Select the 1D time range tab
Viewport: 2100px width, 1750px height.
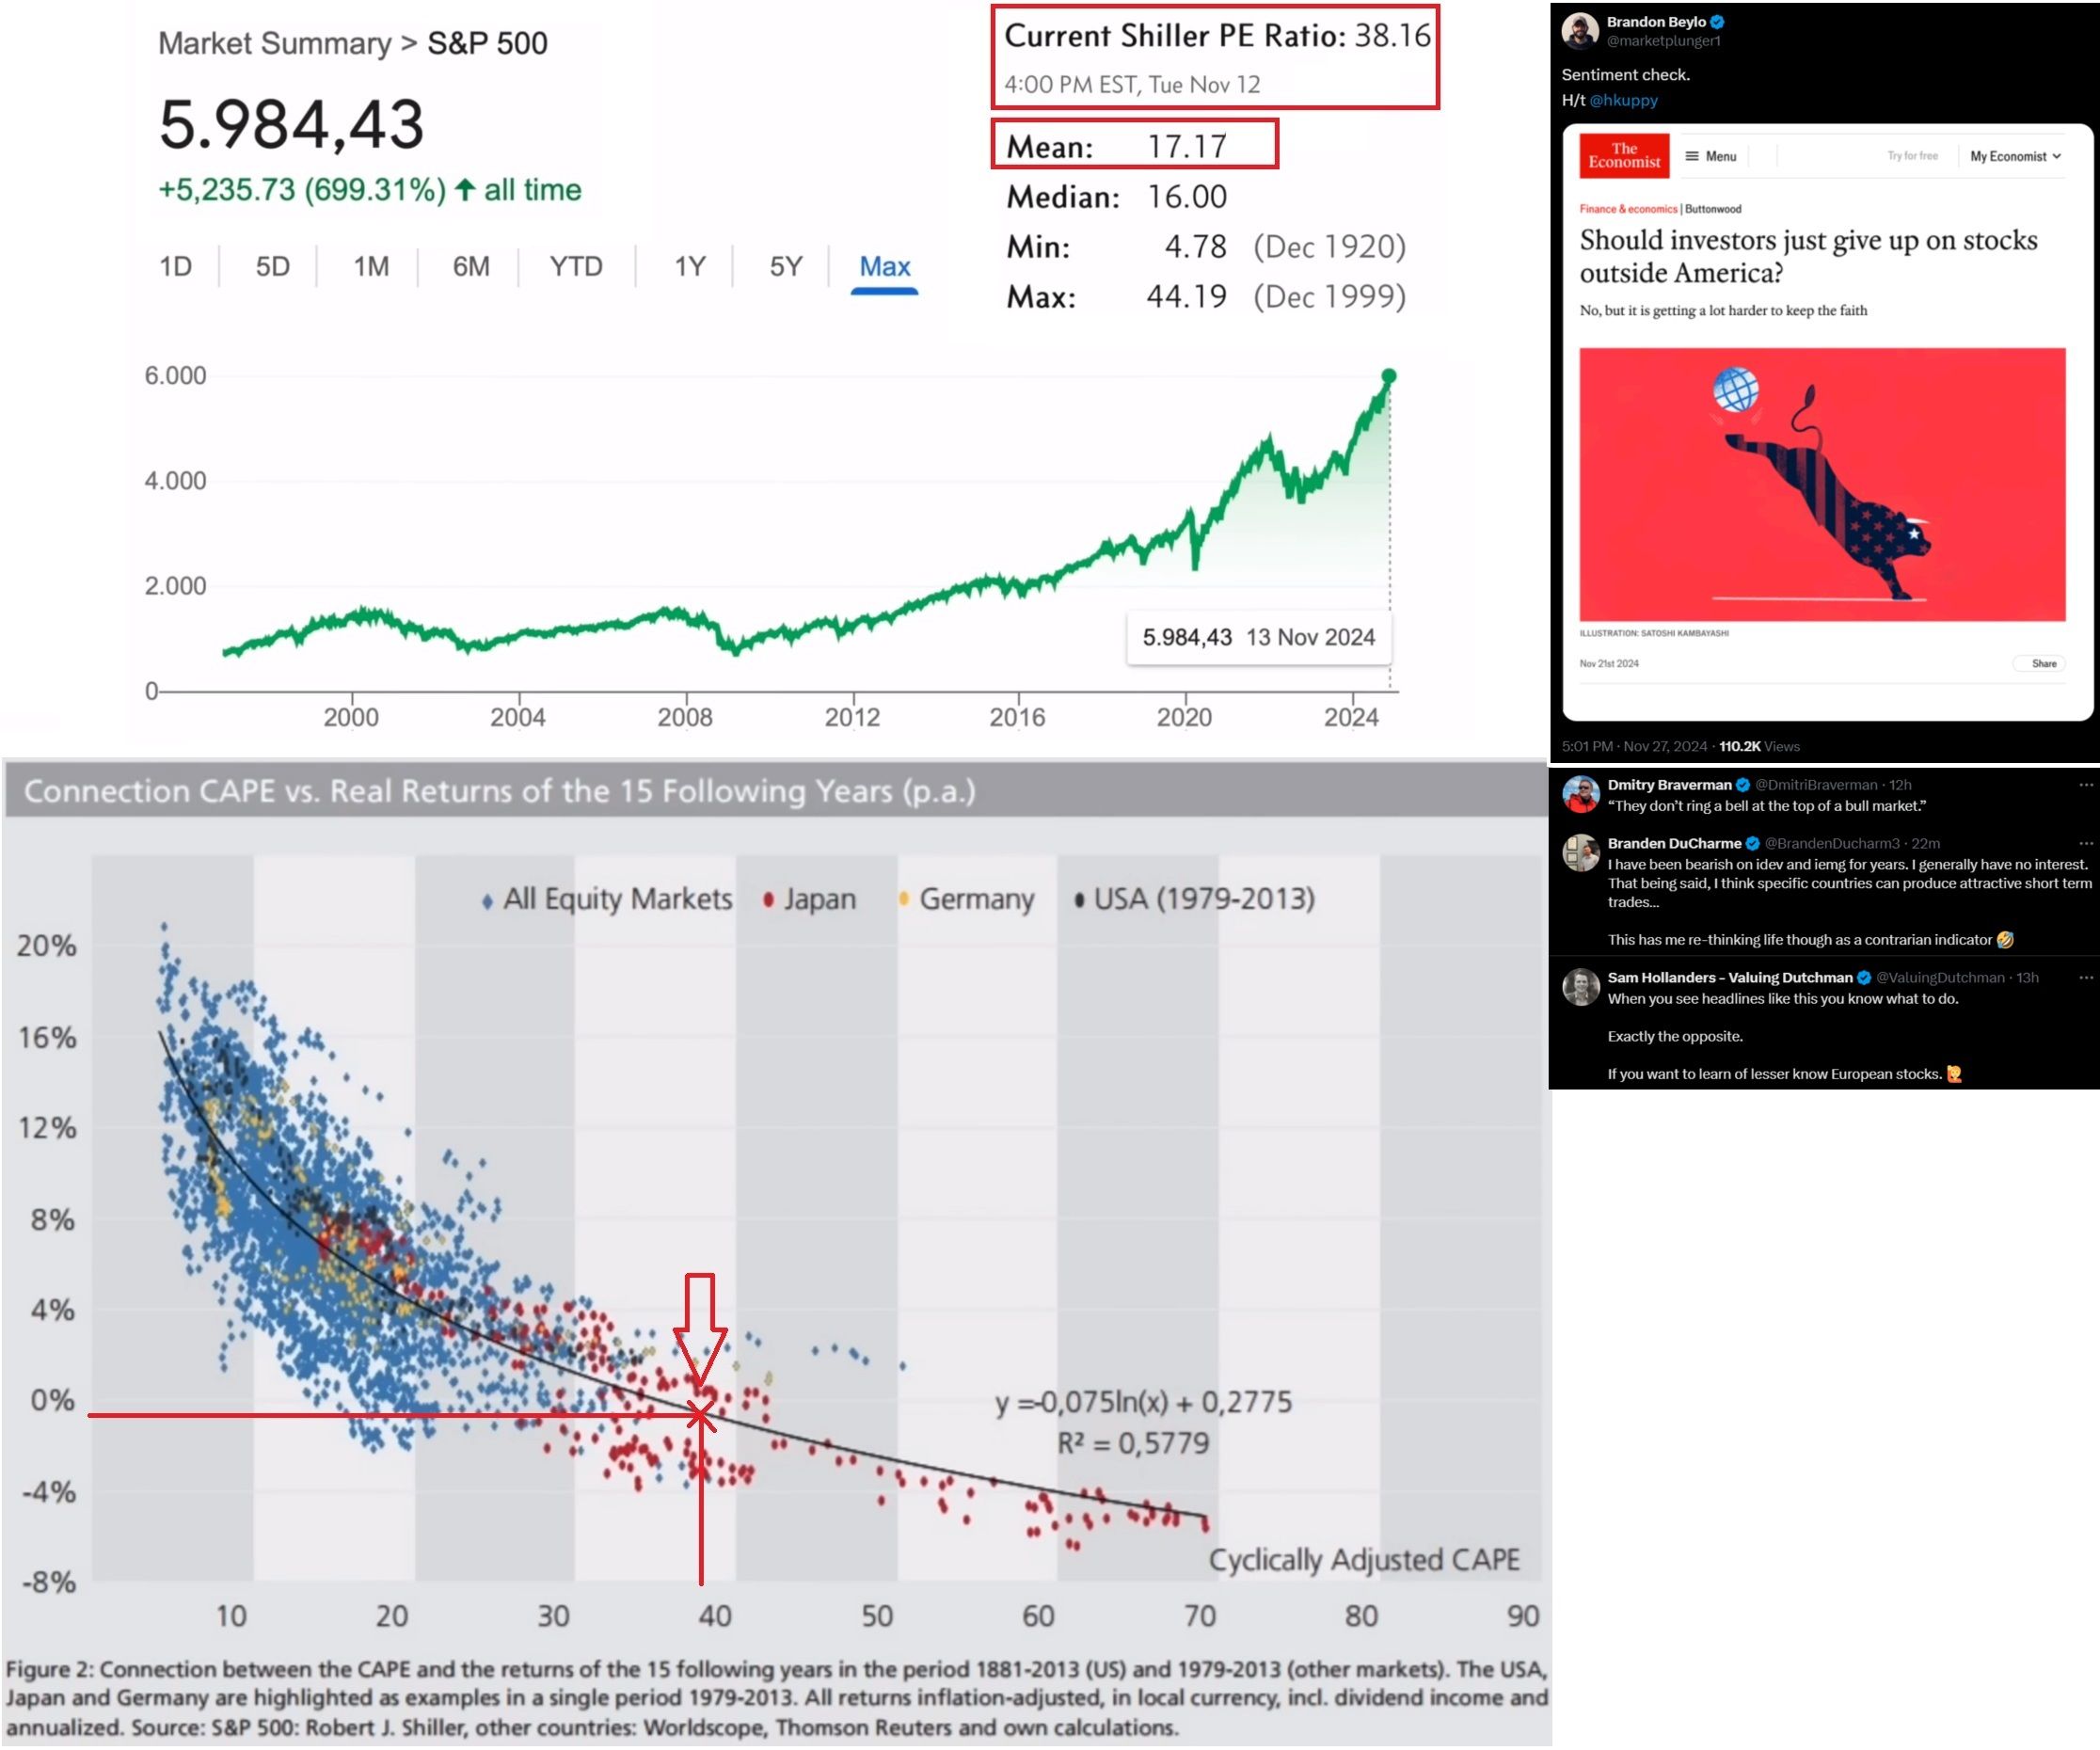pyautogui.click(x=175, y=266)
